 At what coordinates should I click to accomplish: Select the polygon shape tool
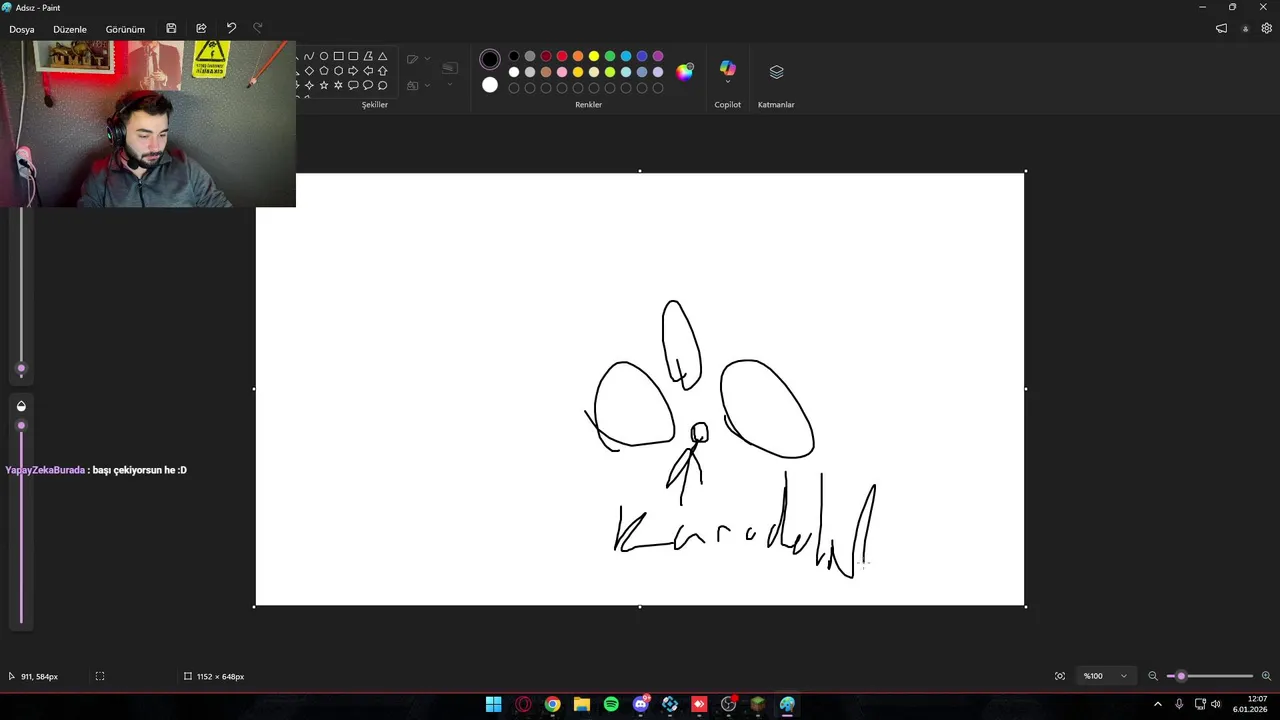click(368, 56)
